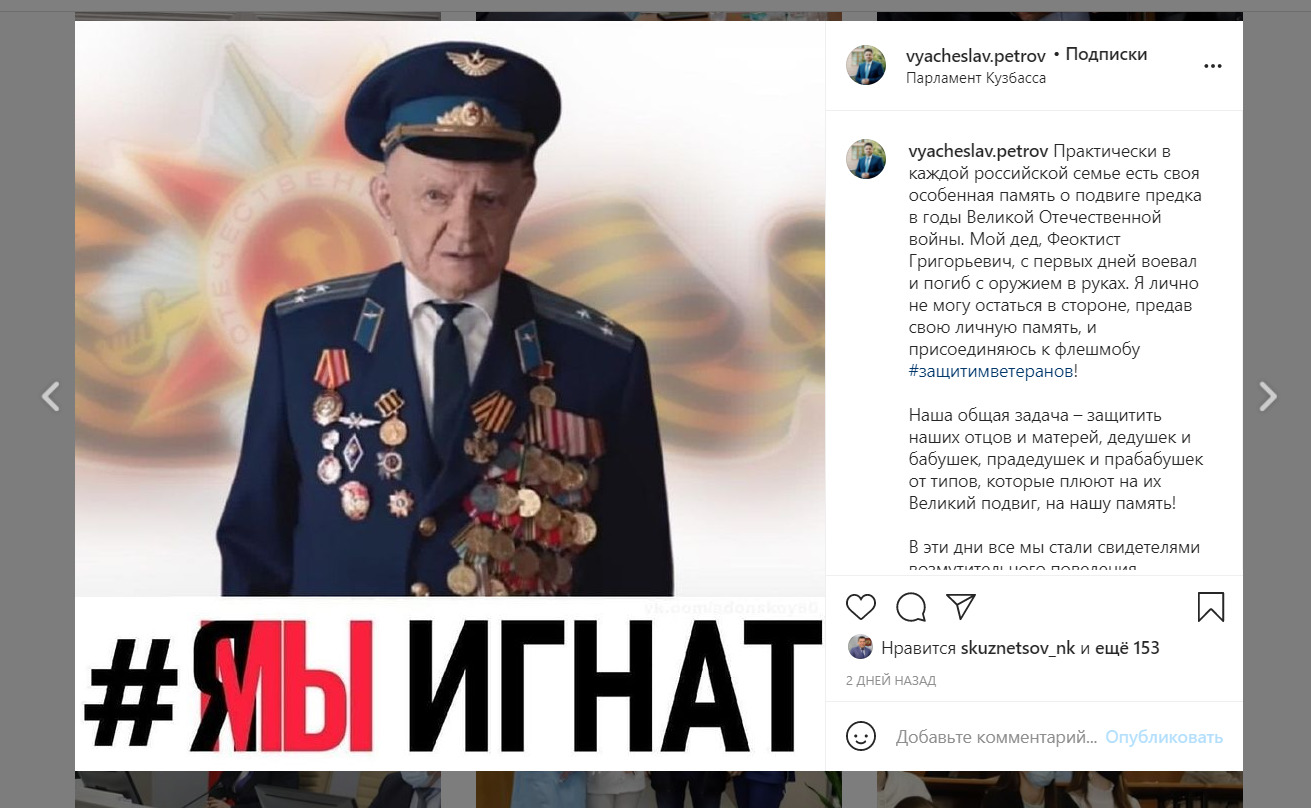Open the three-dot more options menu

(x=1213, y=66)
